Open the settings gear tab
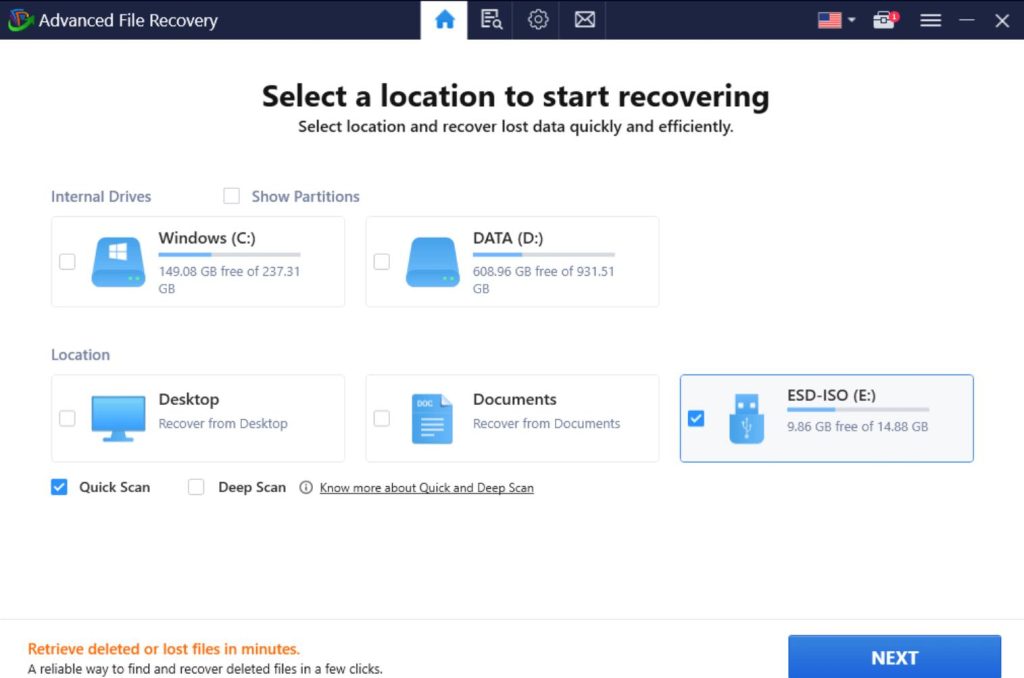1024x678 pixels. (x=537, y=20)
